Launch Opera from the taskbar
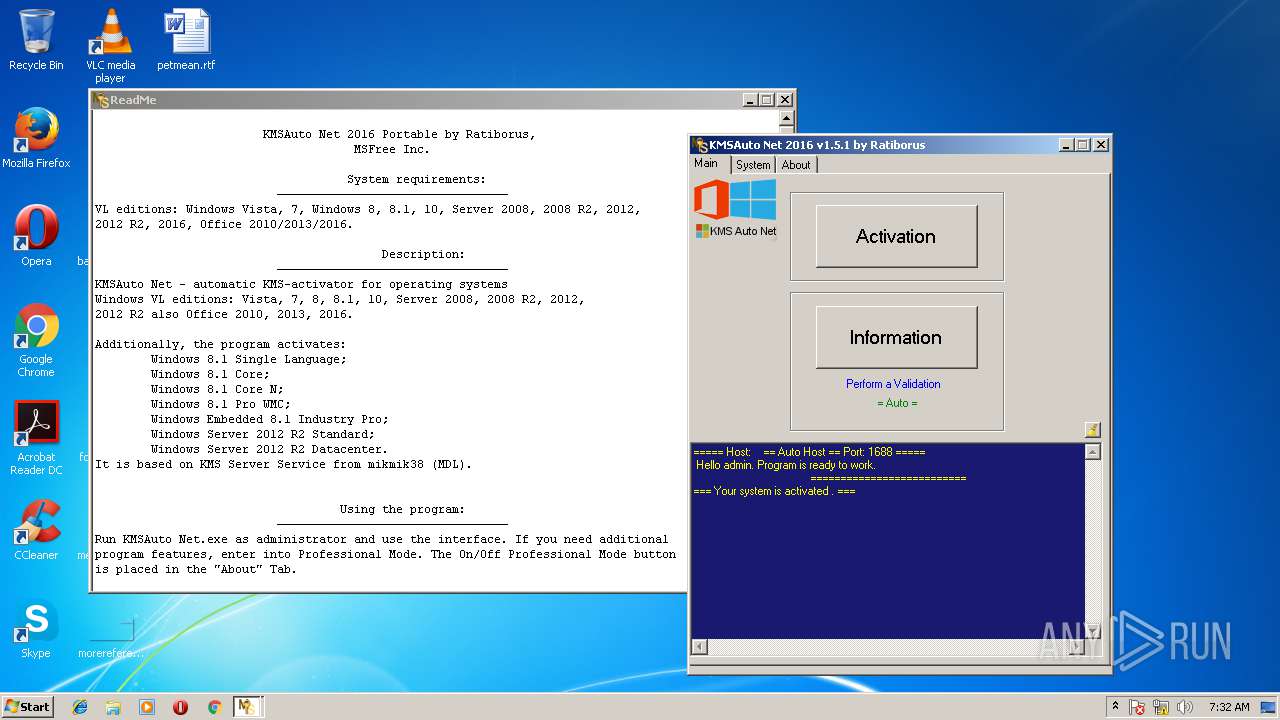1280x720 pixels. (x=180, y=707)
